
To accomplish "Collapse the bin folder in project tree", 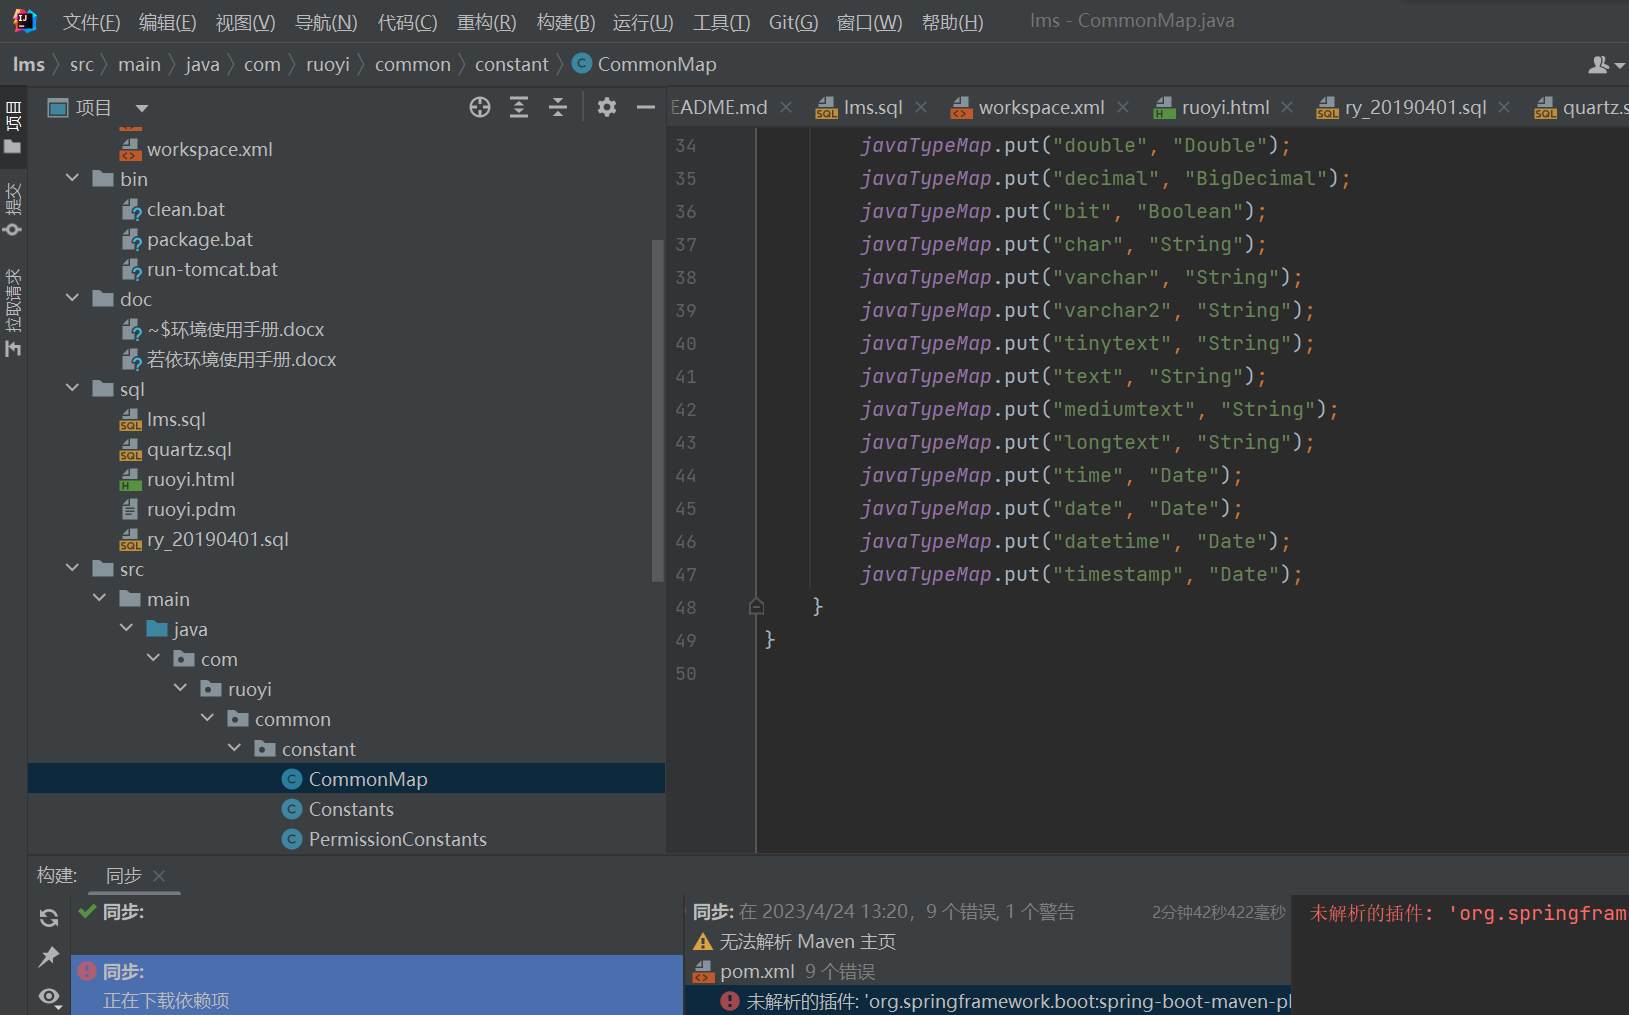I will [73, 179].
